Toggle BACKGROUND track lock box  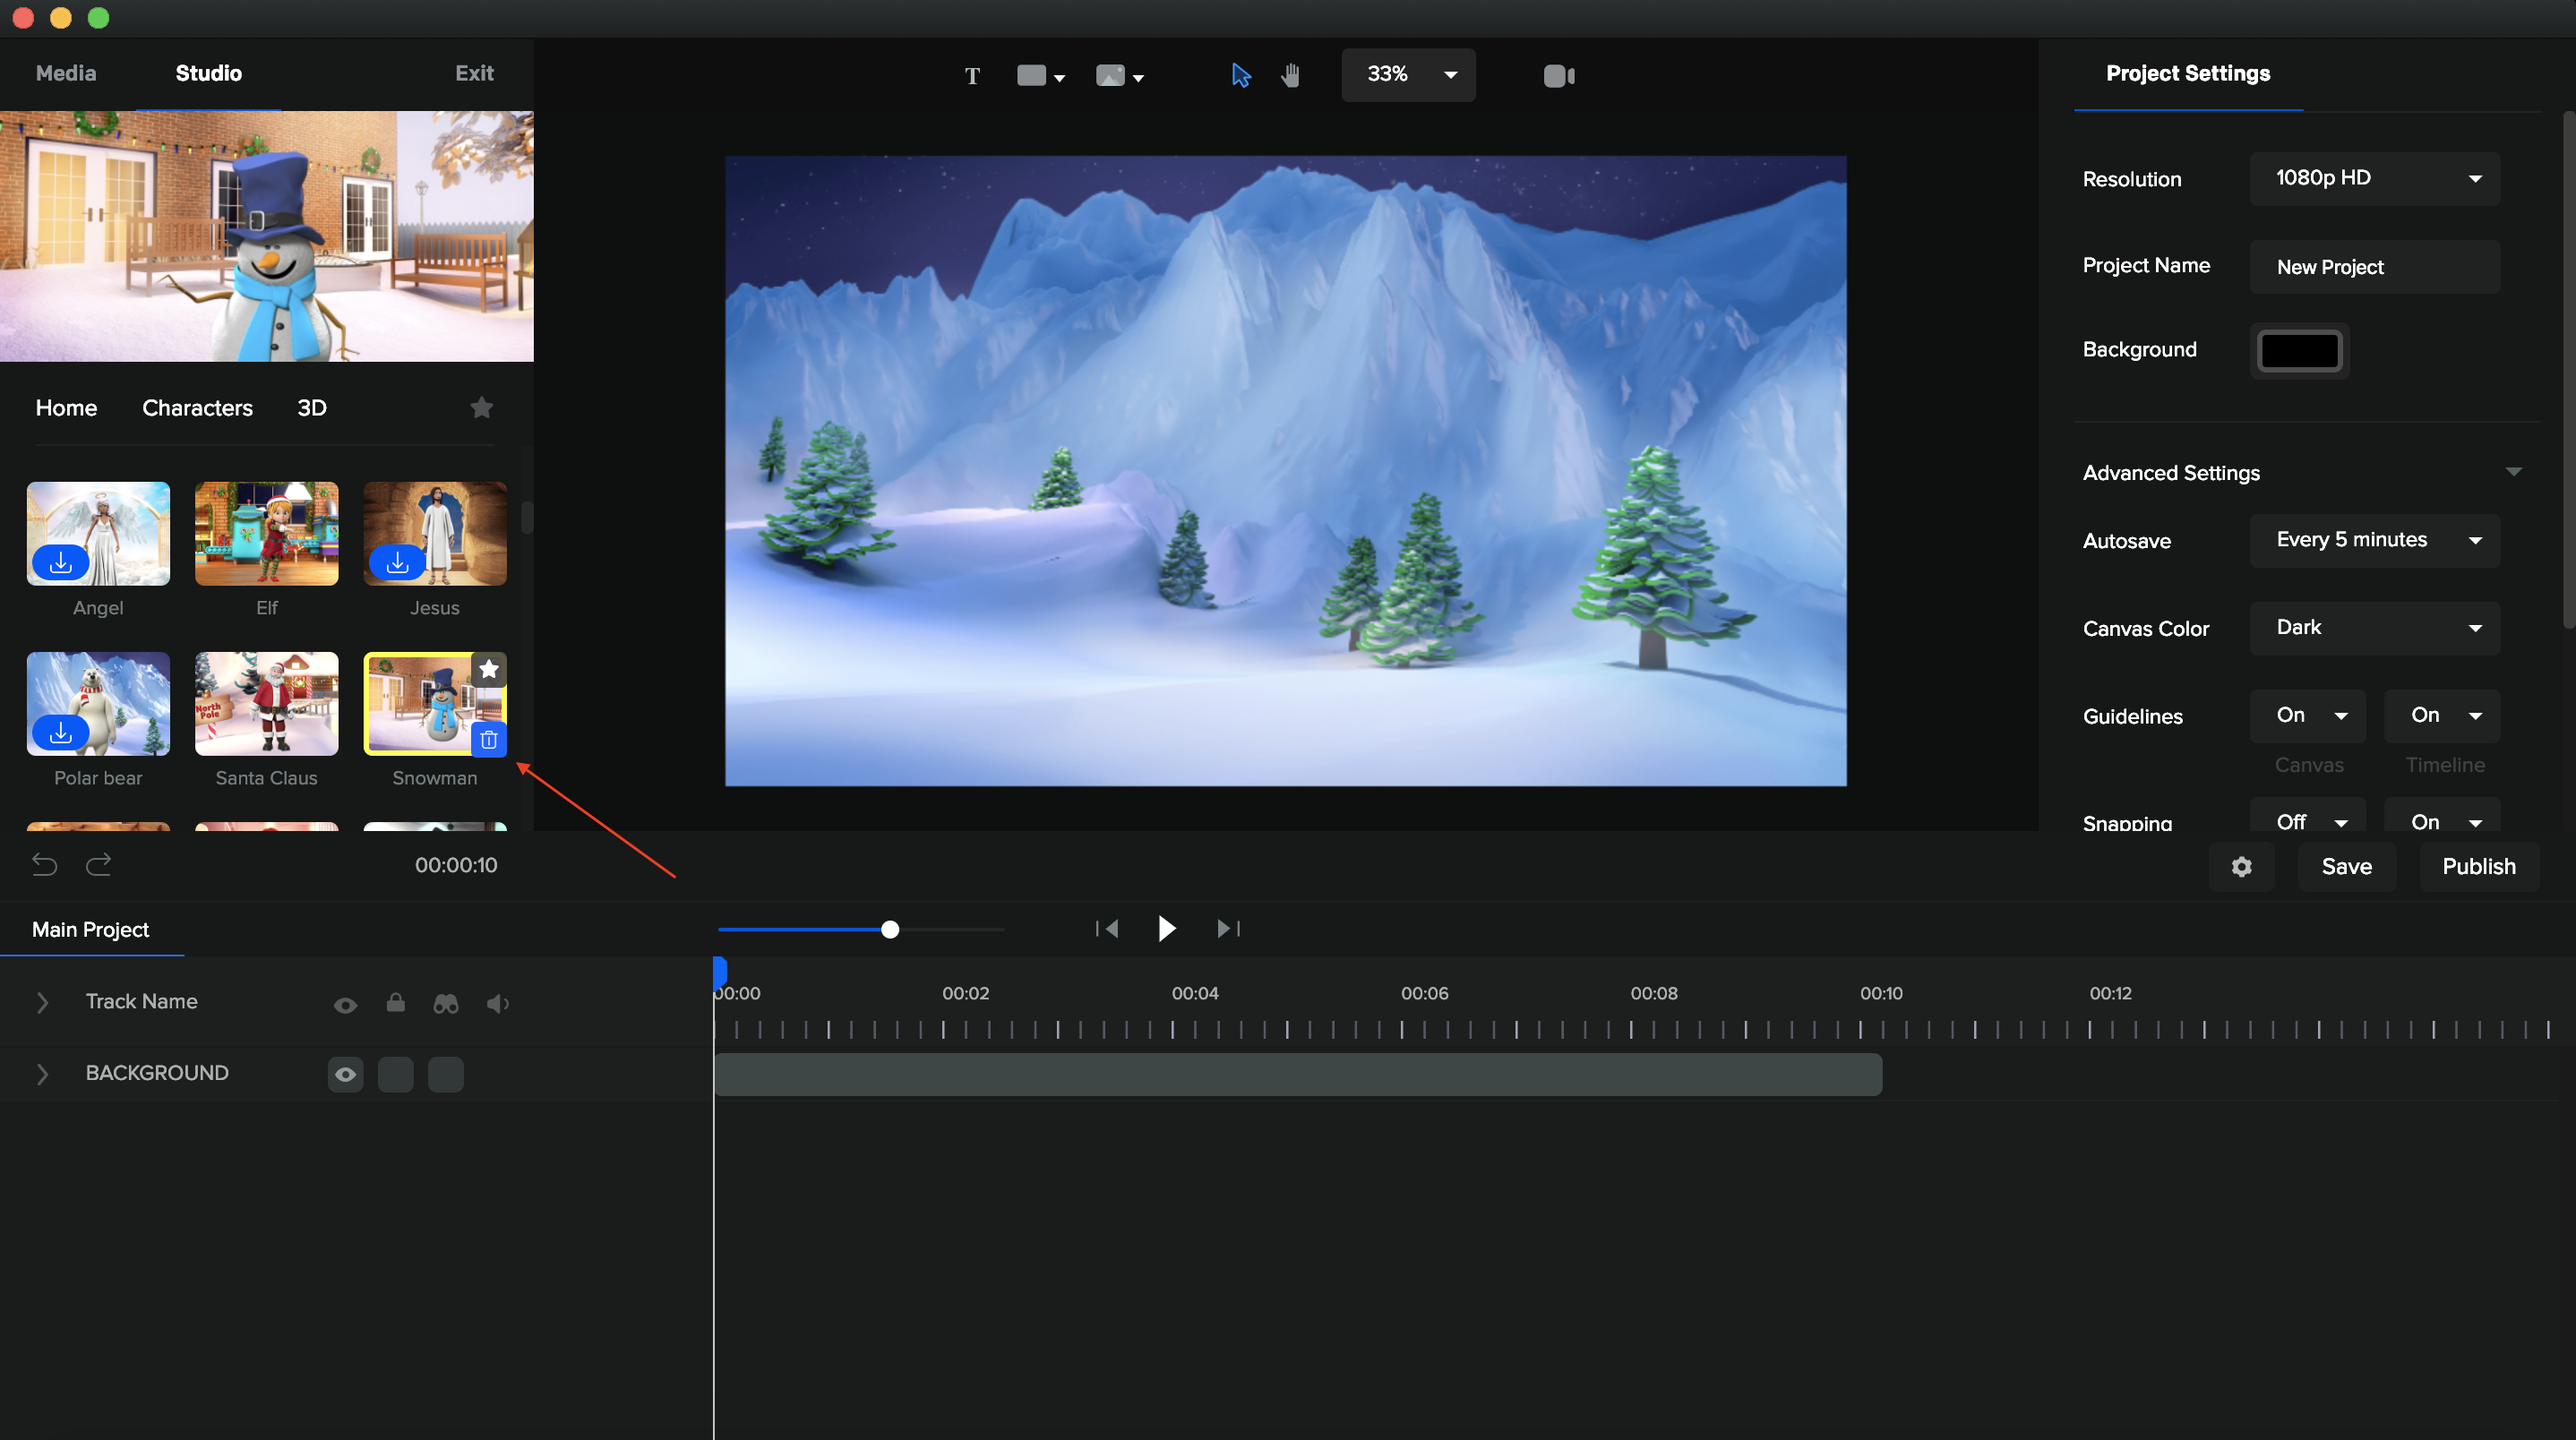(x=396, y=1075)
